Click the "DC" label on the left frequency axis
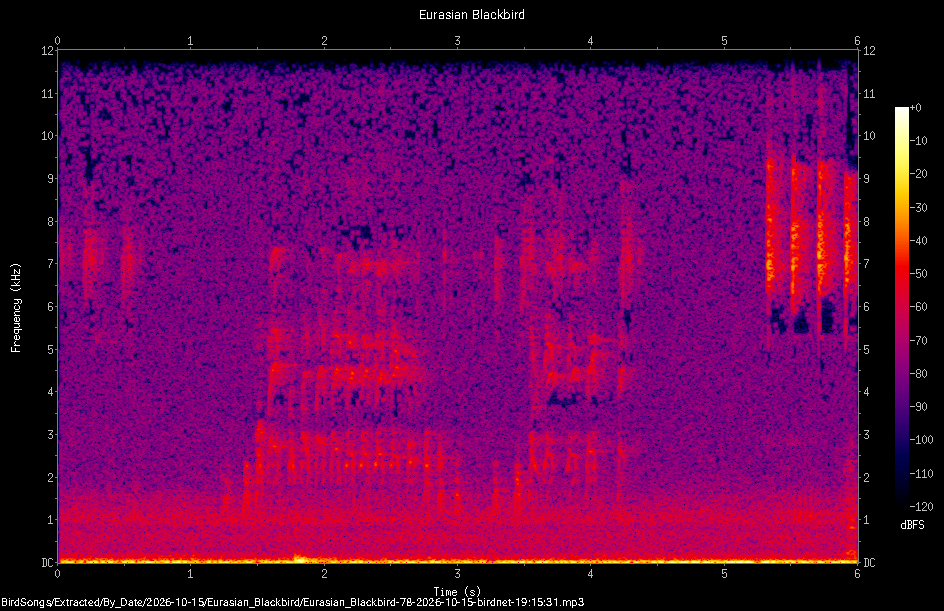Screen dimensions: 944x611 (x=47, y=563)
